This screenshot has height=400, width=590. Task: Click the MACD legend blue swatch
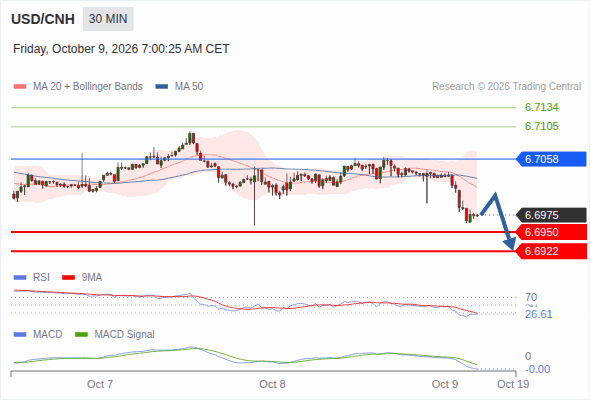[20, 335]
